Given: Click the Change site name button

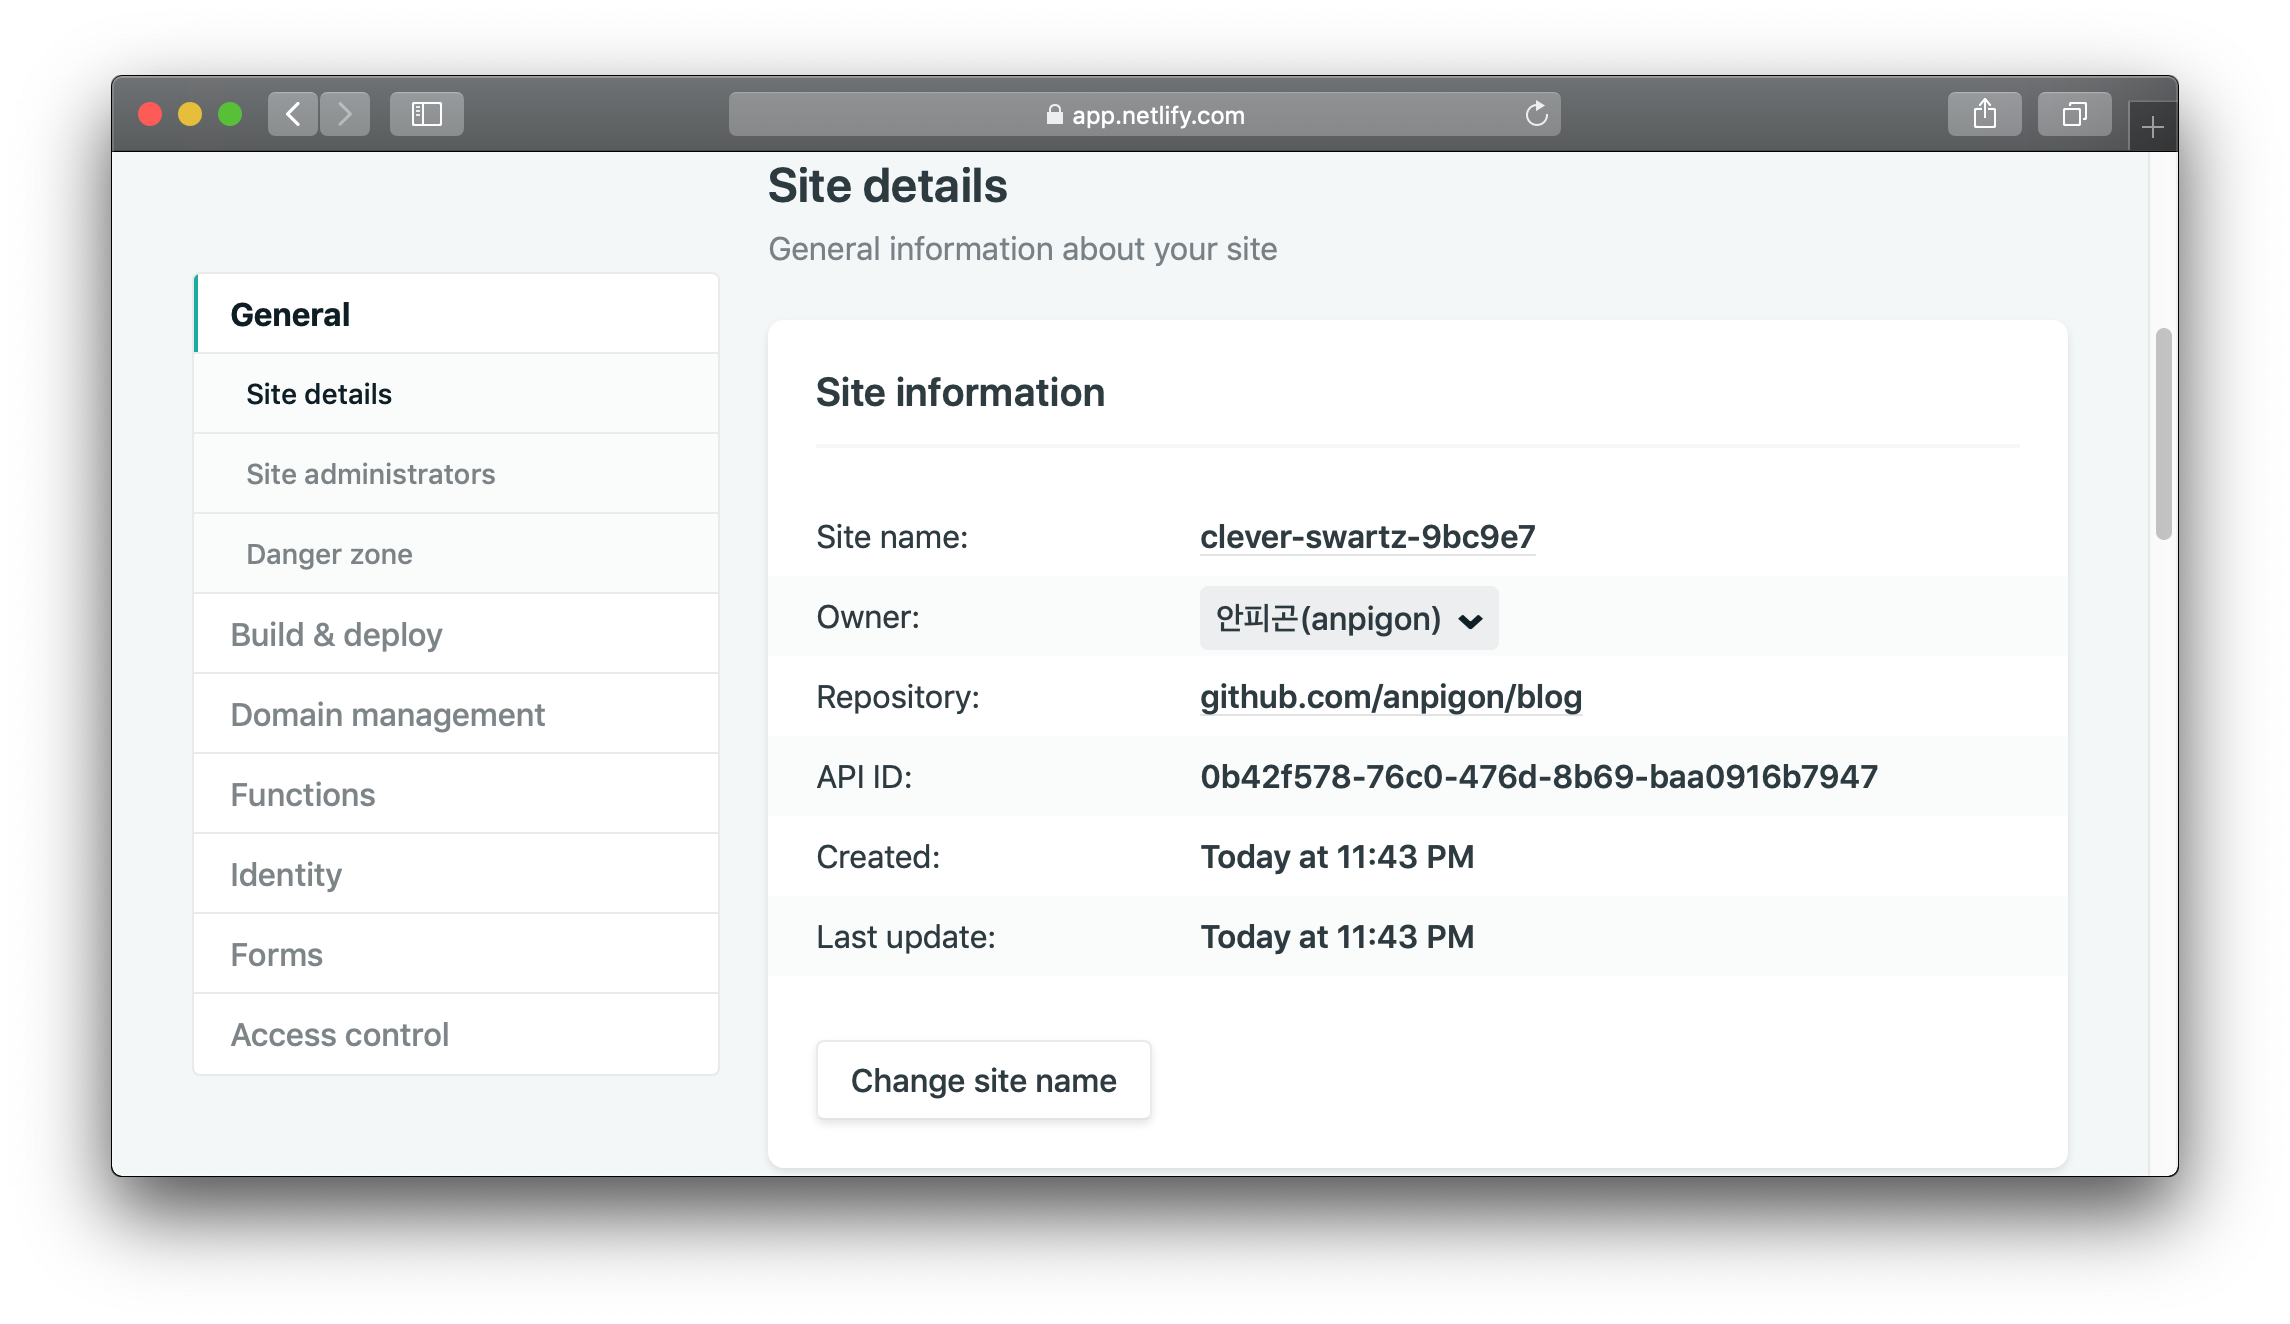Looking at the screenshot, I should point(983,1080).
